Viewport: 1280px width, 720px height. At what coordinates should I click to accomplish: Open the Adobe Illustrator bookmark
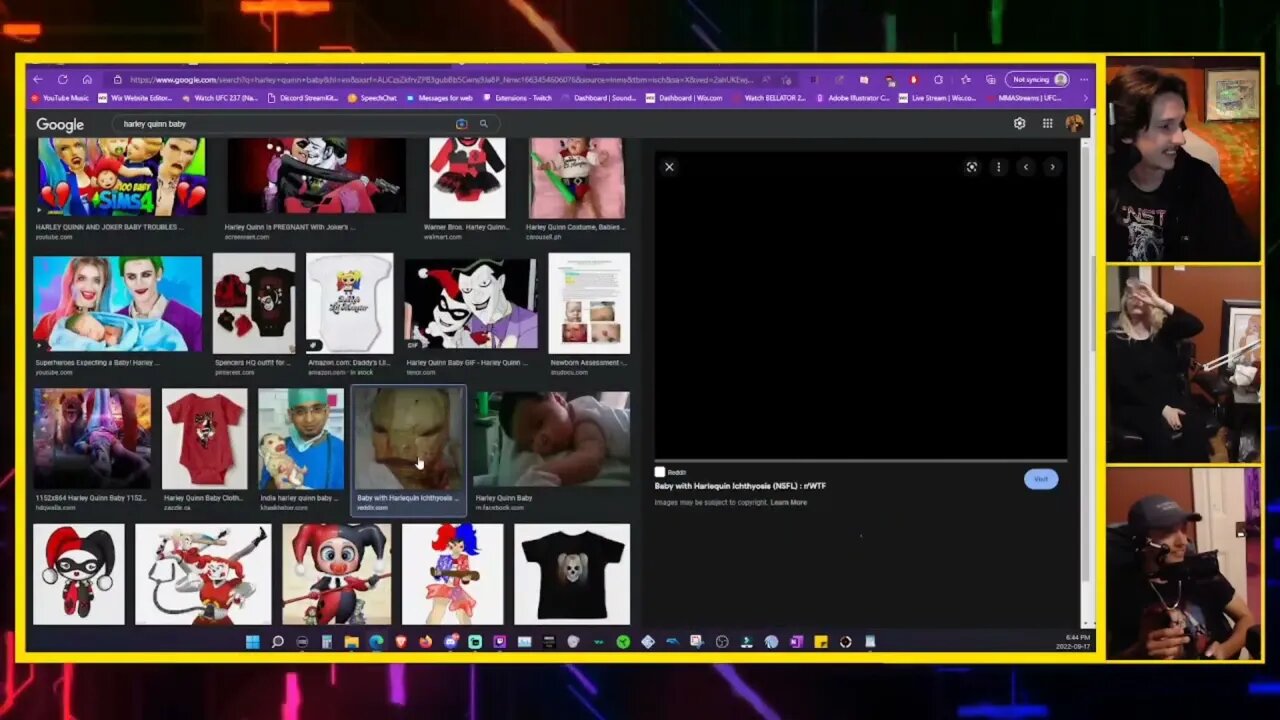[x=853, y=98]
